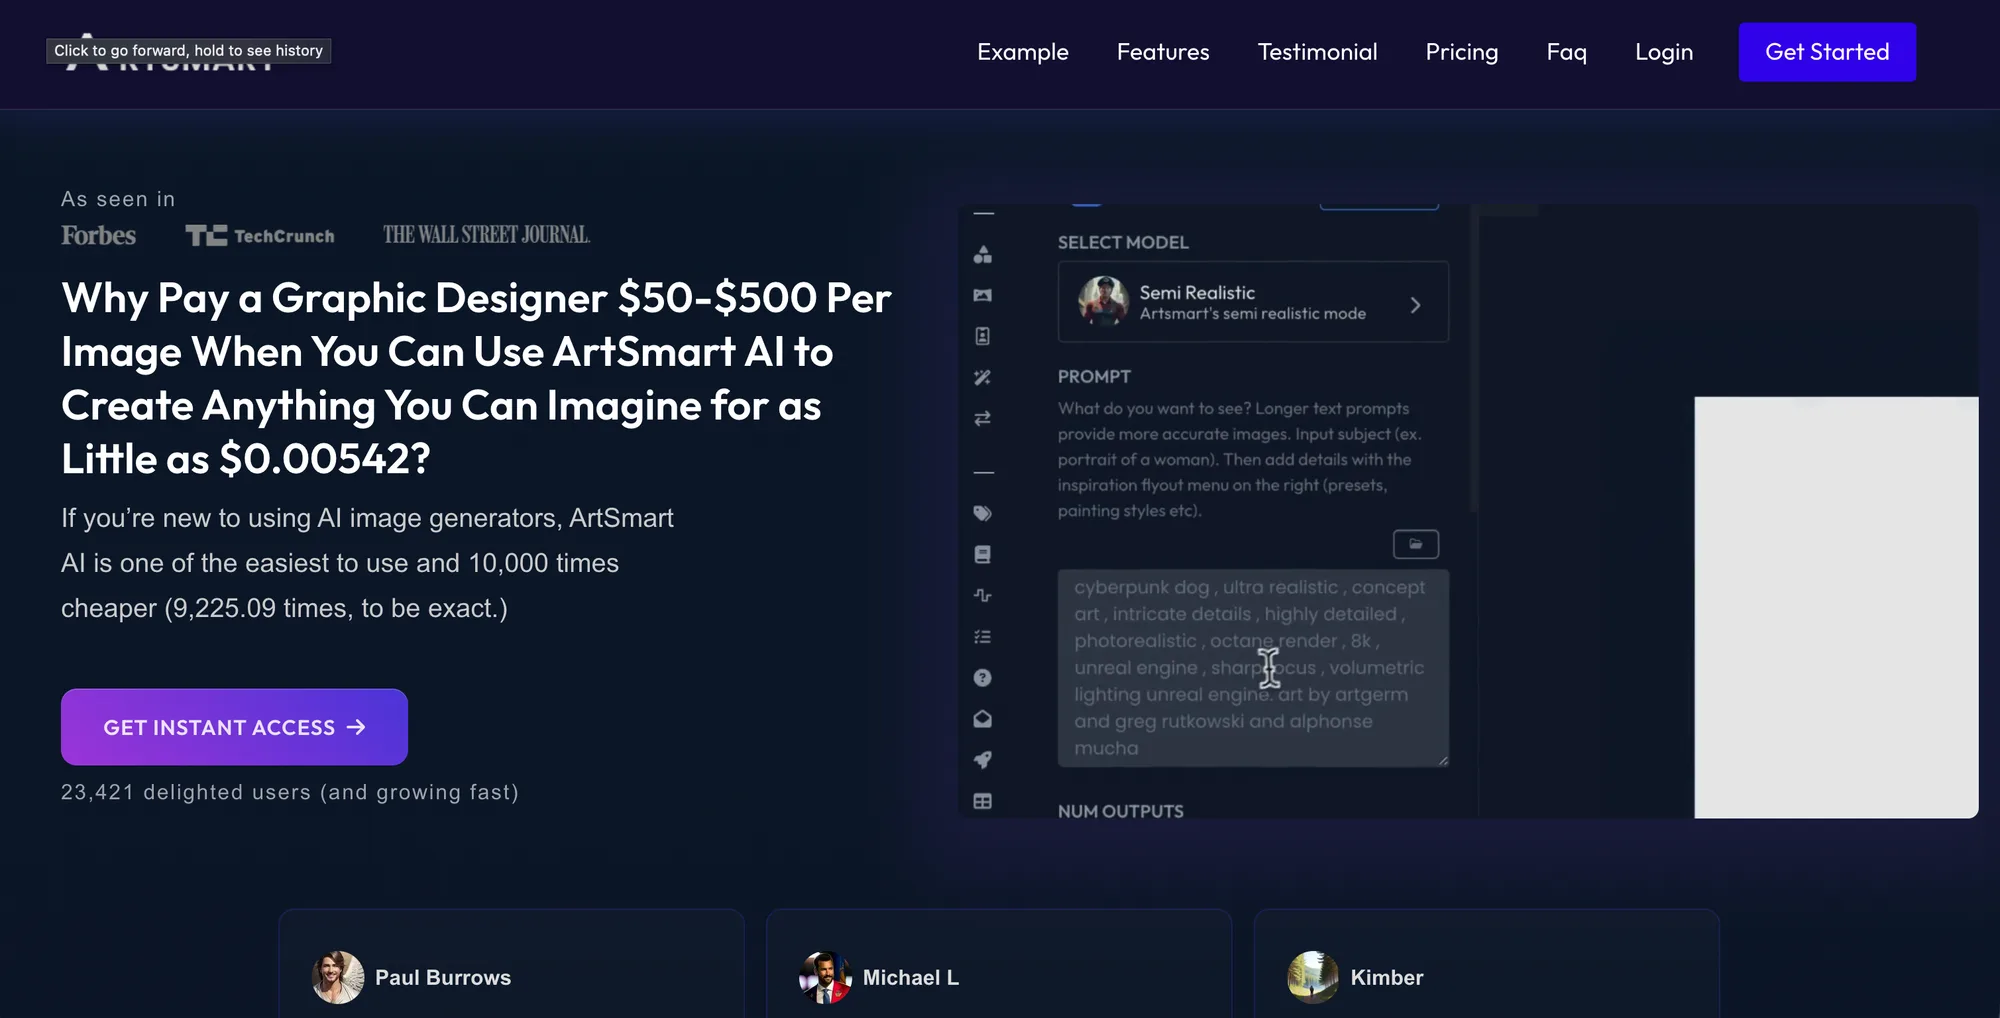The height and width of the screenshot is (1018, 2000).
Task: Click the chevron arrow on Semi Realistic model
Action: pyautogui.click(x=1415, y=305)
